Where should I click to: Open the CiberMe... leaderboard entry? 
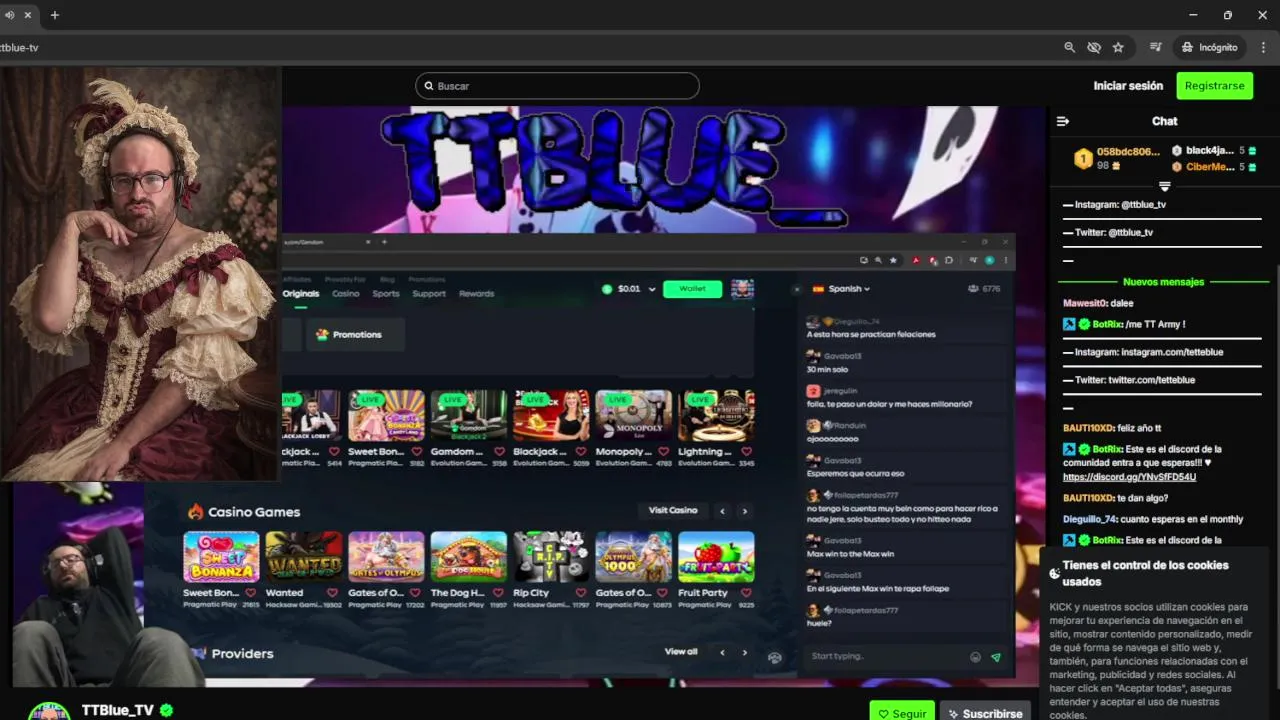tap(1215, 167)
